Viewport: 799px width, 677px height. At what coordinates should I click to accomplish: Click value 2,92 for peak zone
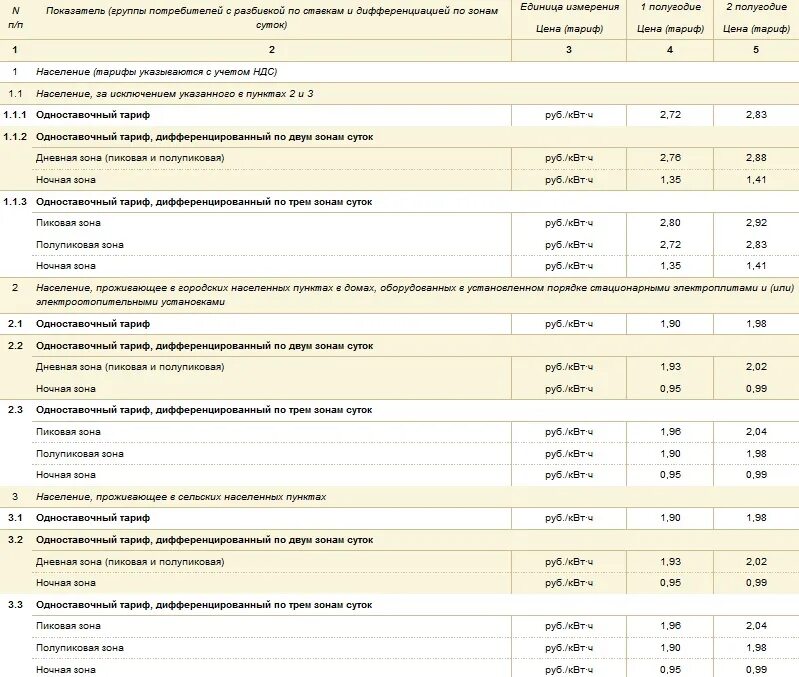(756, 223)
